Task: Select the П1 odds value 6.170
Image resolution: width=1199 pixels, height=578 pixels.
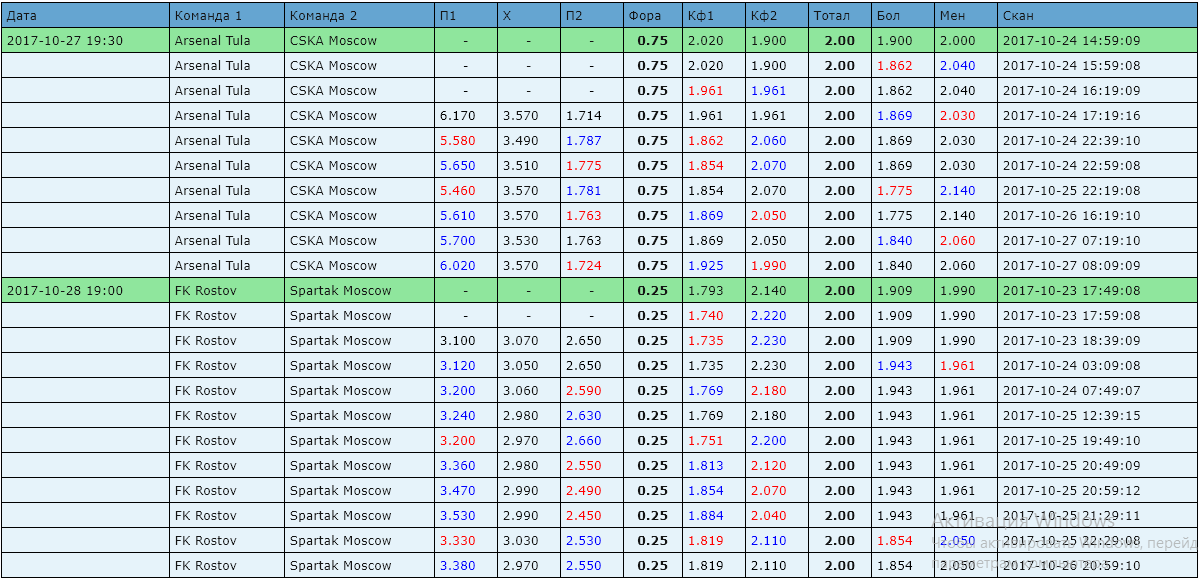Action: click(x=457, y=116)
